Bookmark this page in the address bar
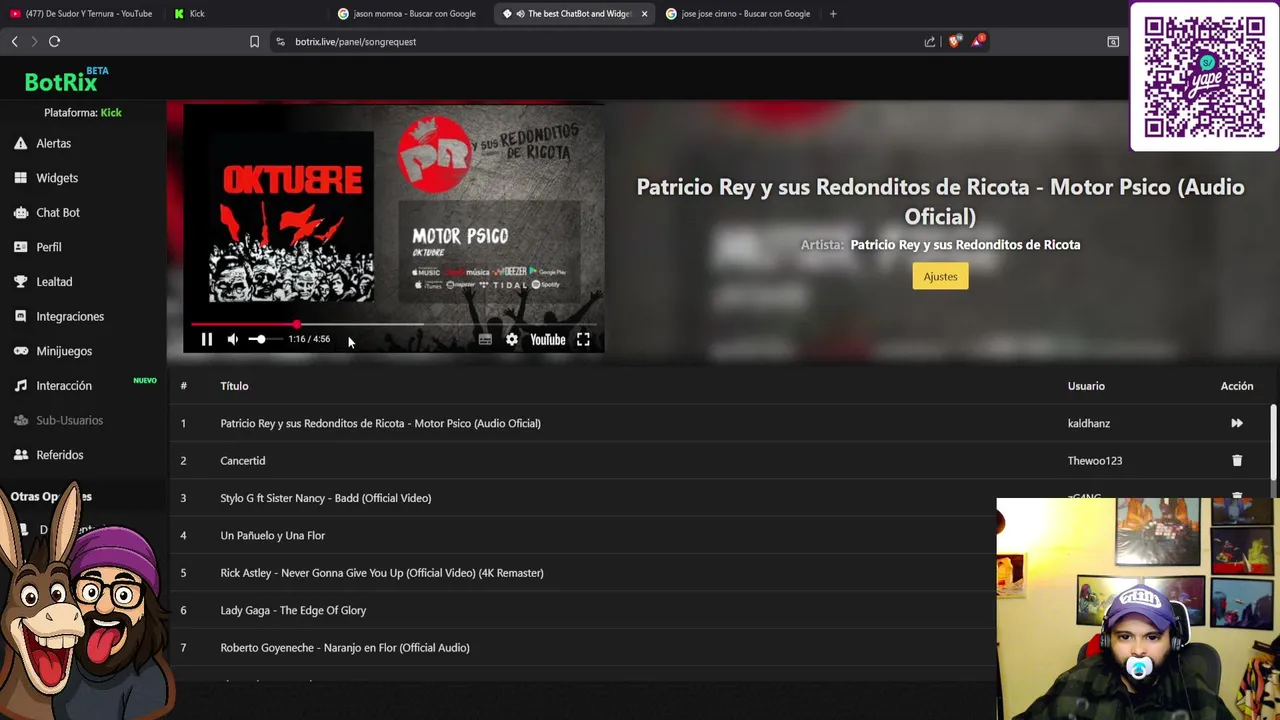Screen dimensions: 1280x720 (254, 42)
